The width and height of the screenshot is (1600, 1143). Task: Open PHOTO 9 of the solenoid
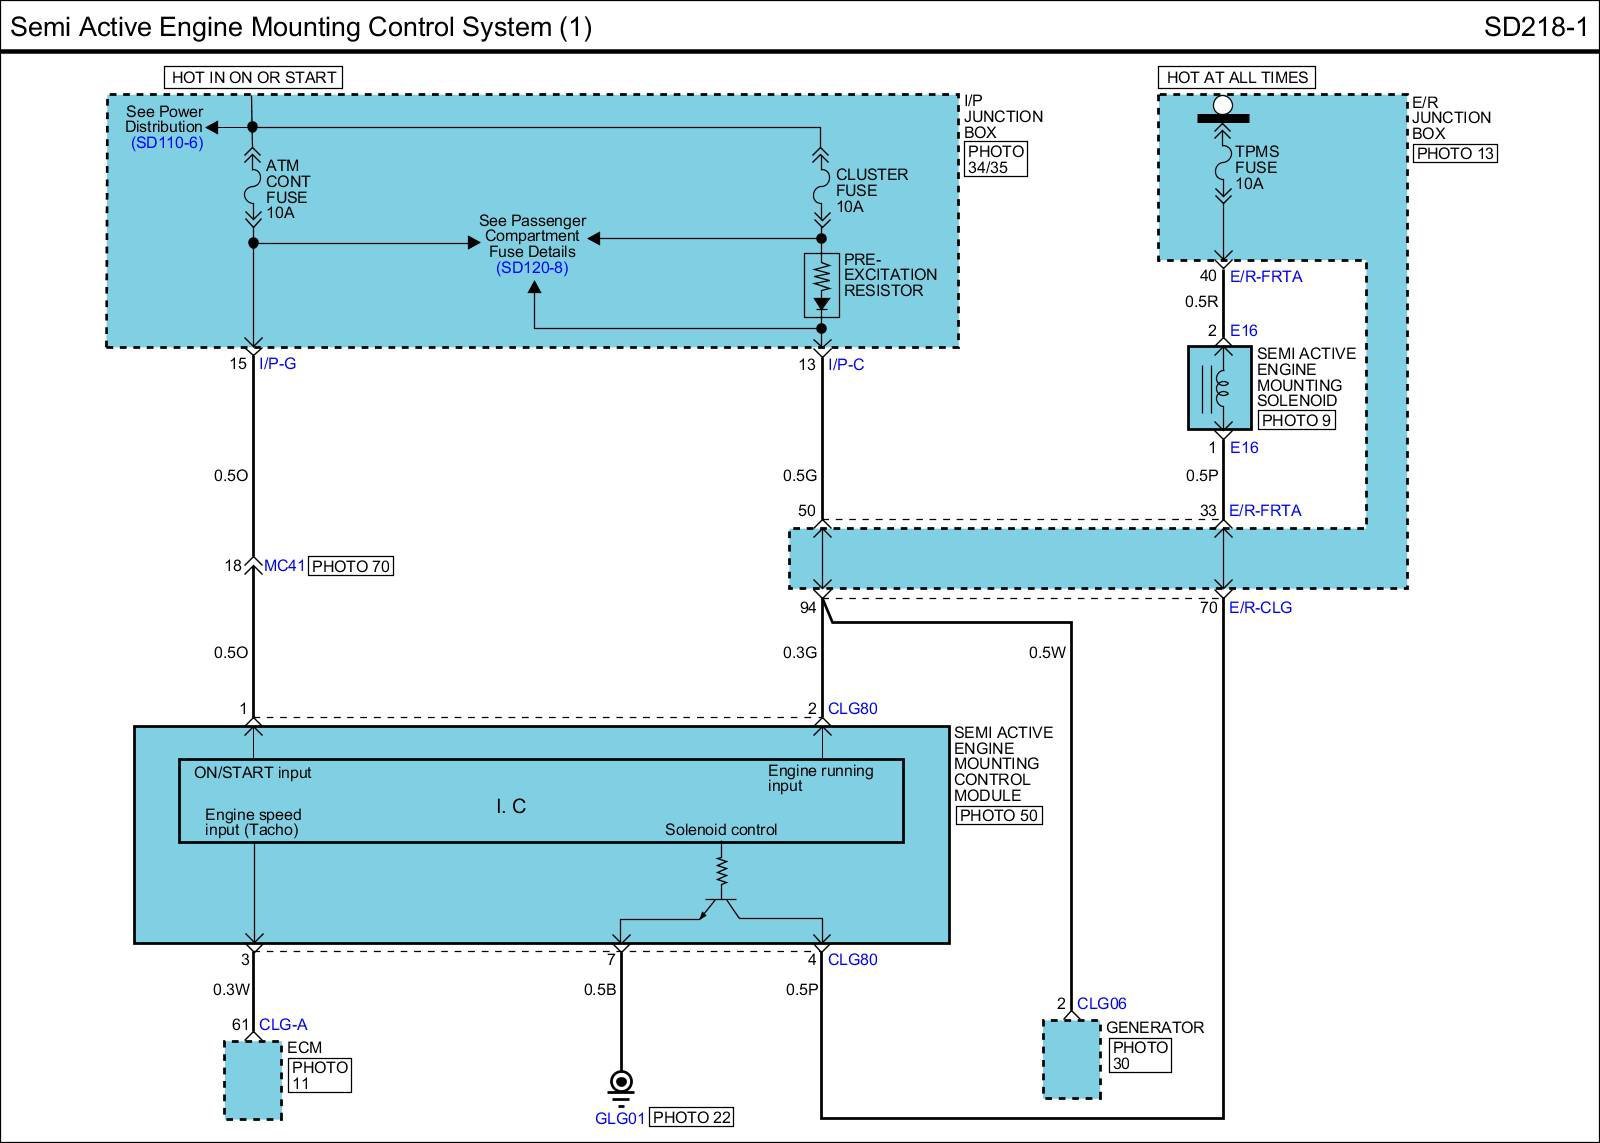point(1296,420)
